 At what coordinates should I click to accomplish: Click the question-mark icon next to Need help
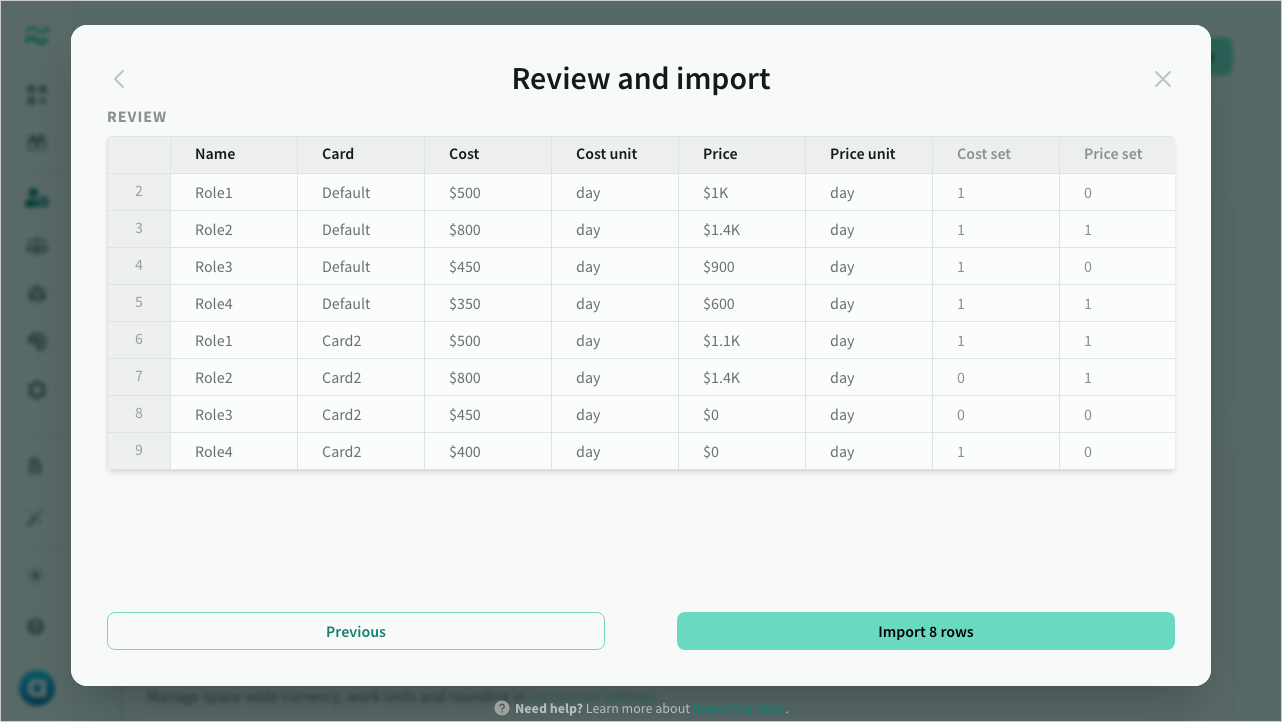(x=500, y=708)
